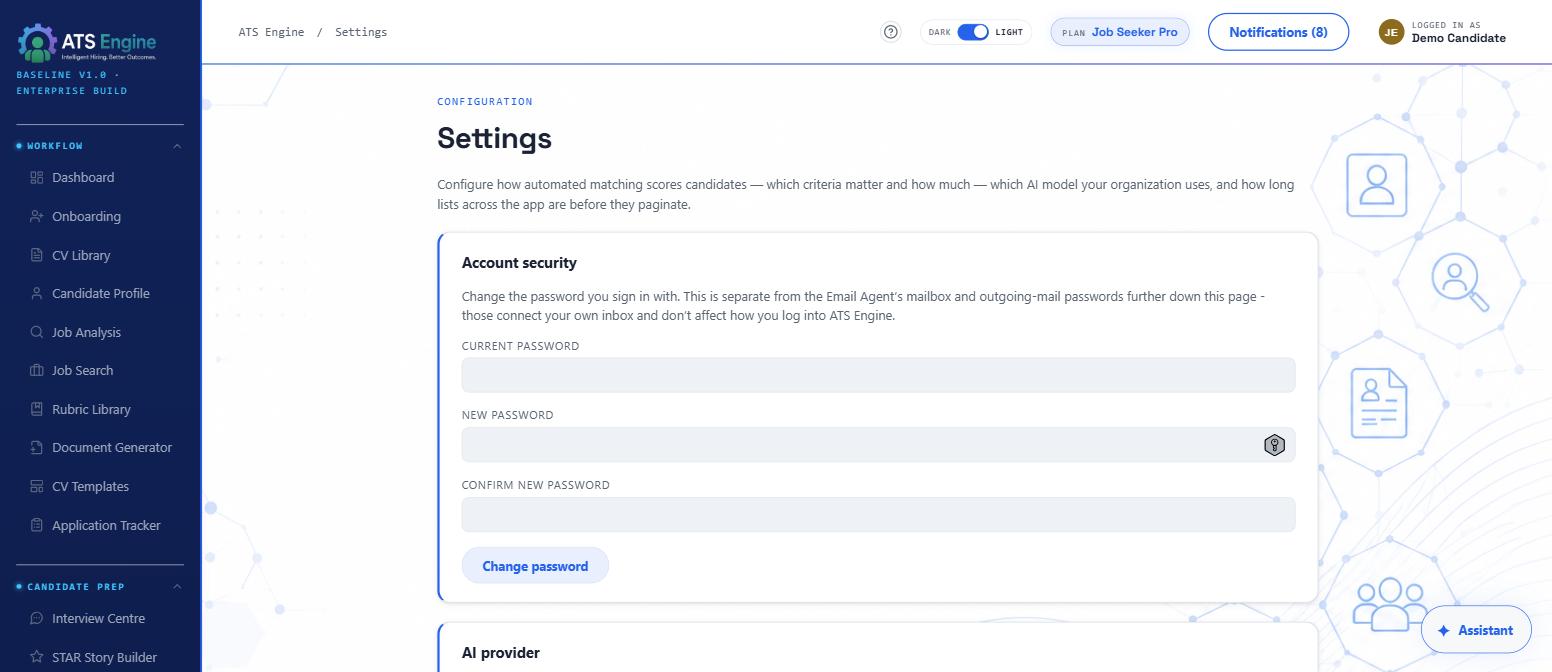
Task: Click the Confirm New Password field
Action: (x=878, y=514)
